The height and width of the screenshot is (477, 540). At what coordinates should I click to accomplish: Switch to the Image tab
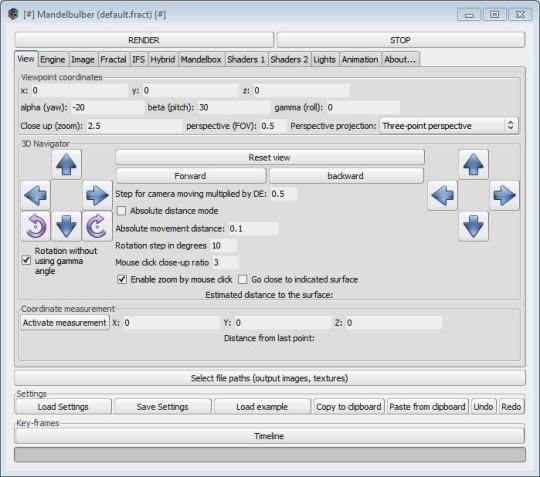click(x=83, y=60)
